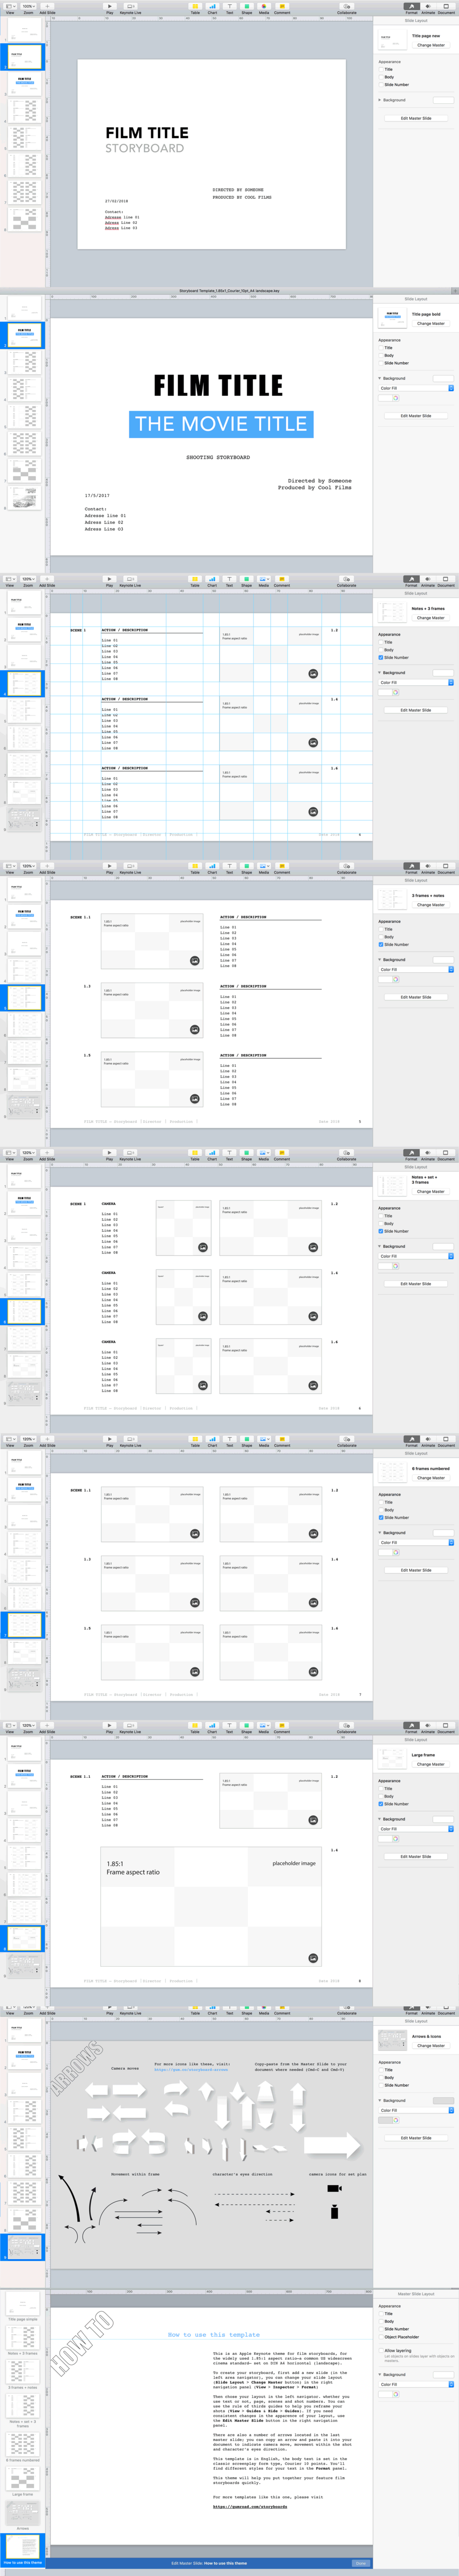Click Table icon in Title page new window

coord(195,6)
